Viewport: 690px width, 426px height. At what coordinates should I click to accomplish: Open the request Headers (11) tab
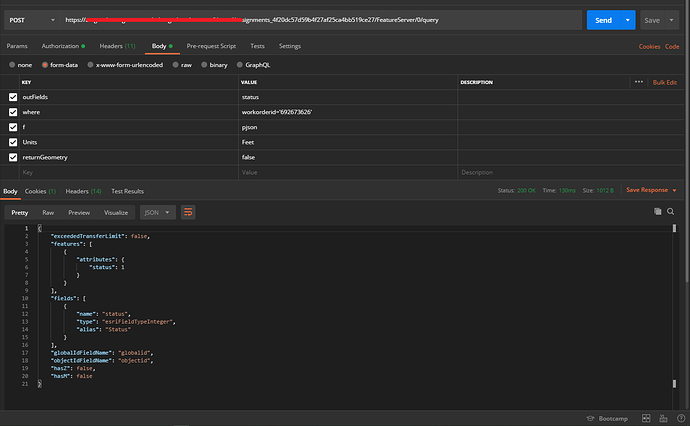coord(117,46)
